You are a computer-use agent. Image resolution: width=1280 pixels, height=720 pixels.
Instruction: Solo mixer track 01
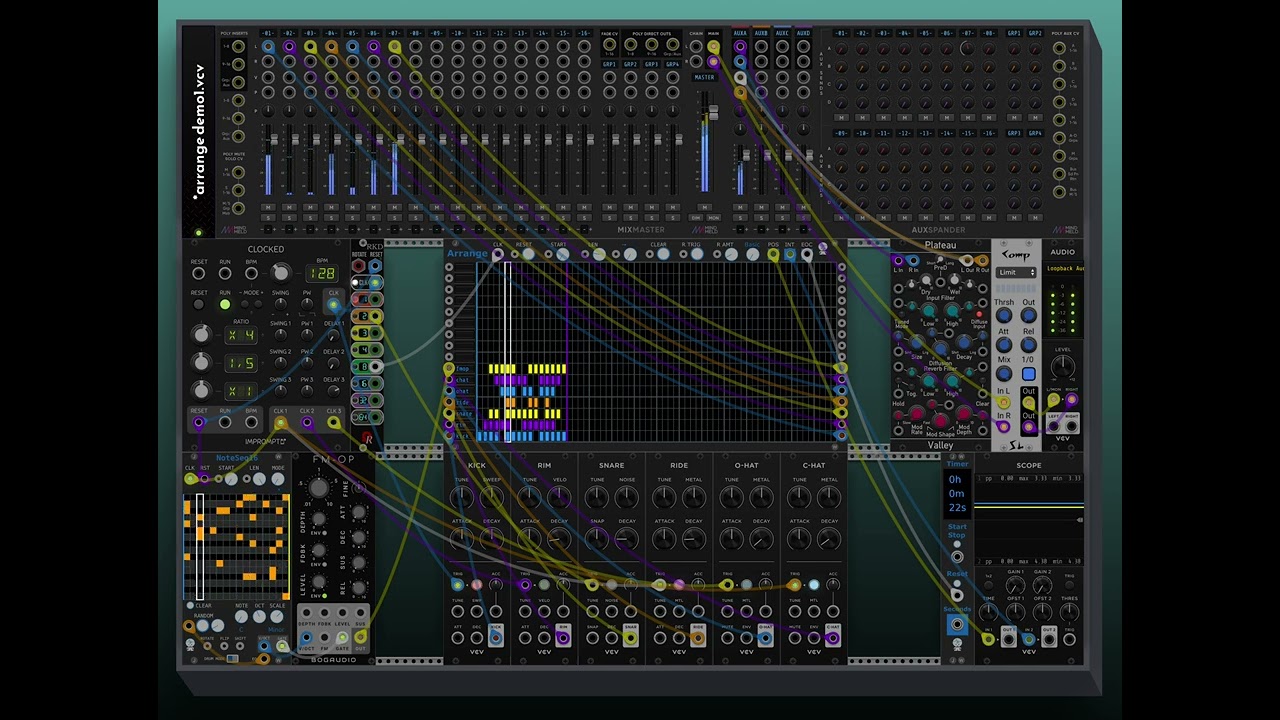268,217
